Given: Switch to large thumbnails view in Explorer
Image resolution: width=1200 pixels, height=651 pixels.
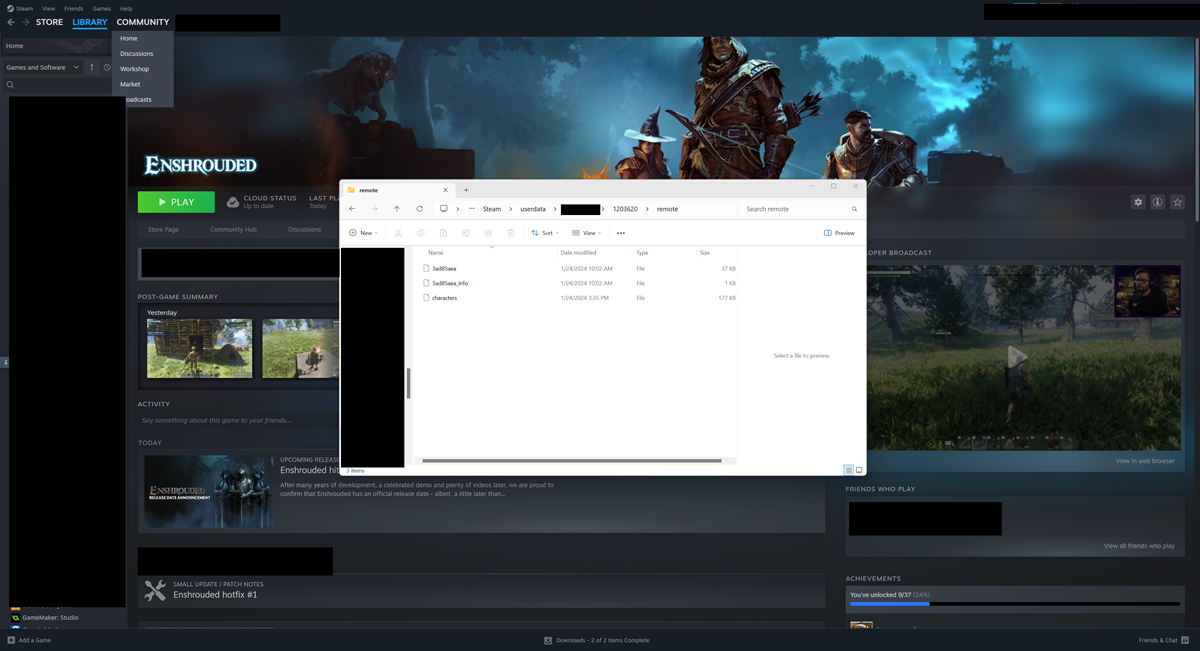Looking at the screenshot, I should [859, 470].
